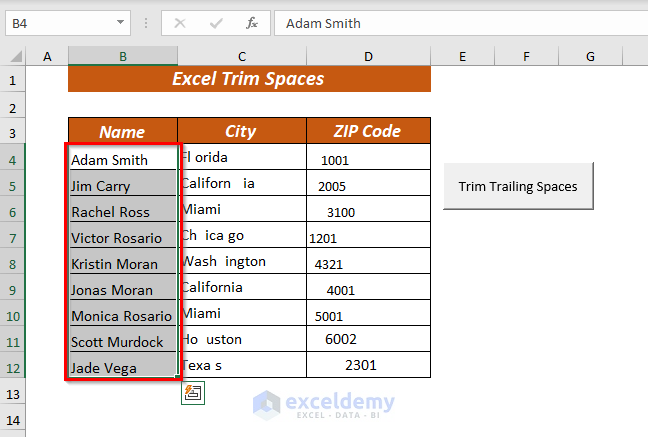The image size is (648, 437).
Task: Open the Quick Analysis icon below table
Action: point(193,393)
